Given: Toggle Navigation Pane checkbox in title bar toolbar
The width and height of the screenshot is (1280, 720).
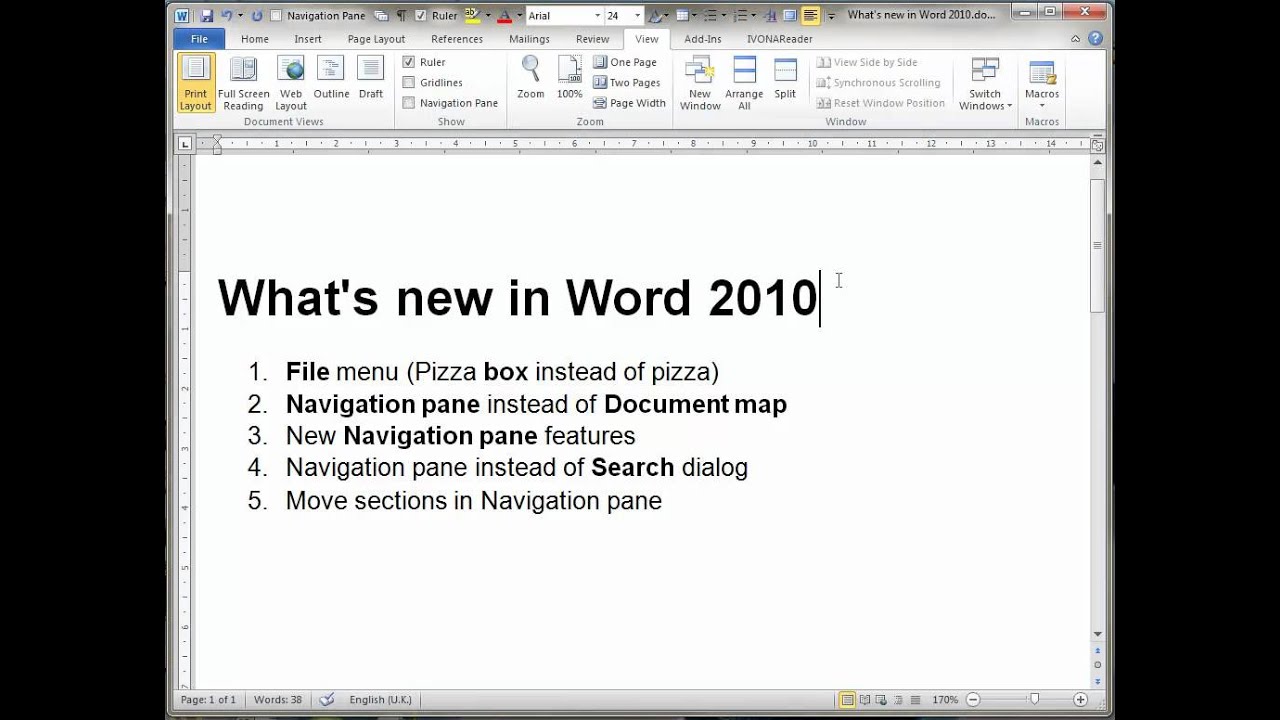Looking at the screenshot, I should coord(277,16).
